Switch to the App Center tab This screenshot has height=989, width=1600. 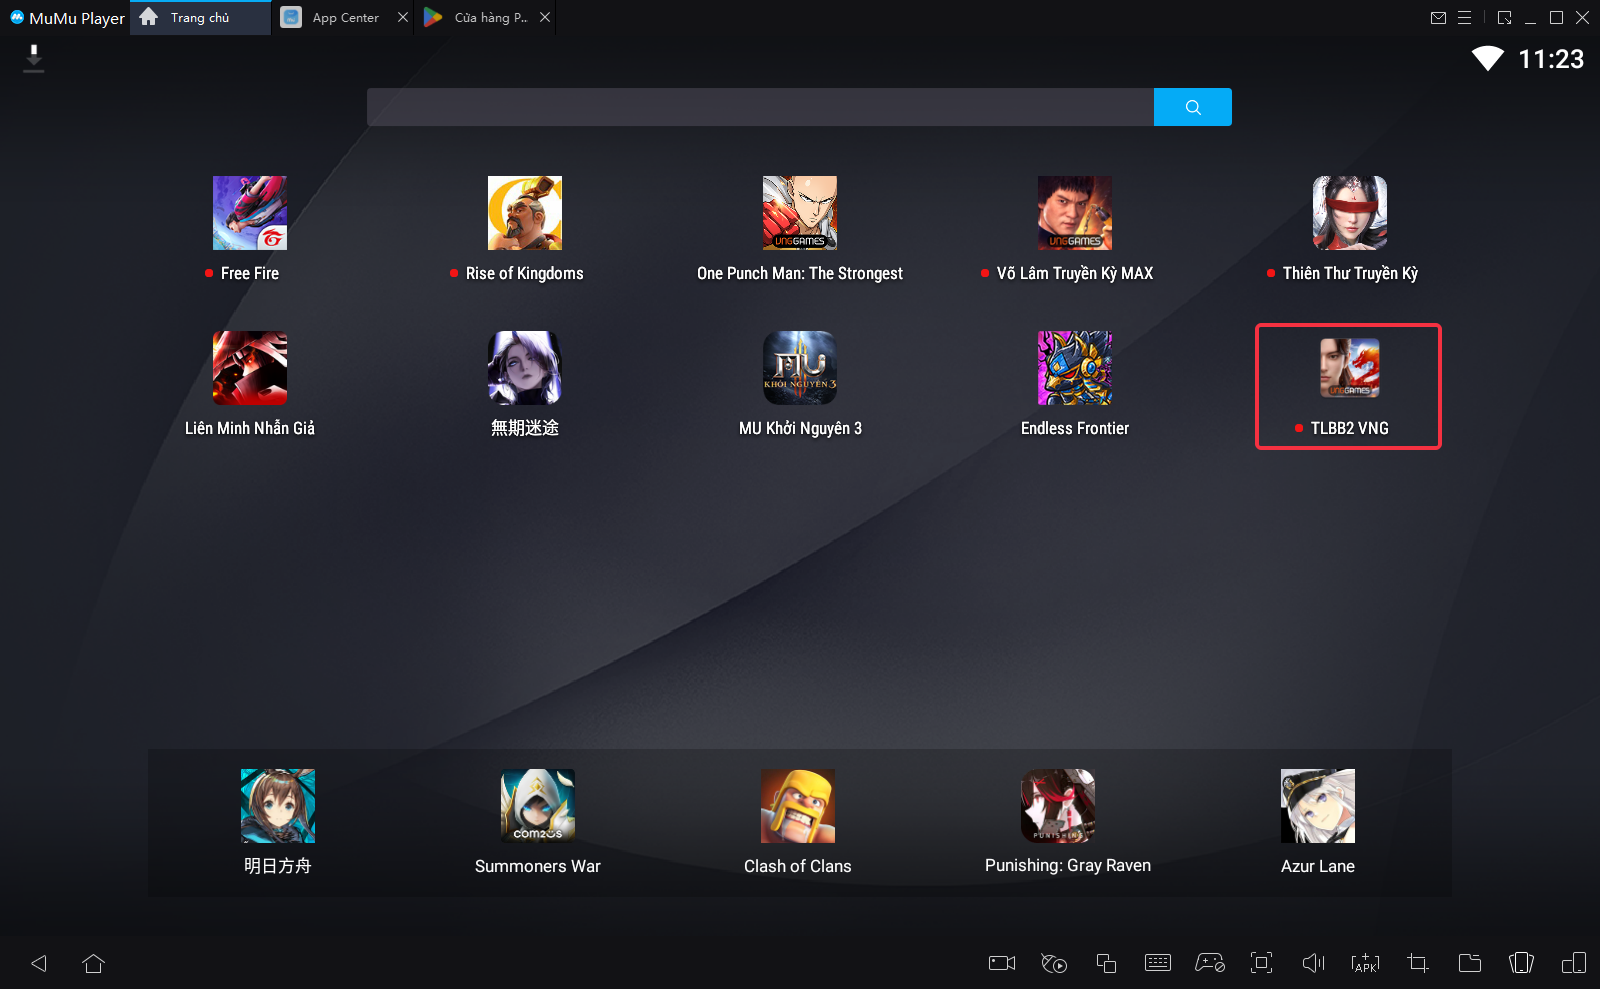(x=344, y=18)
